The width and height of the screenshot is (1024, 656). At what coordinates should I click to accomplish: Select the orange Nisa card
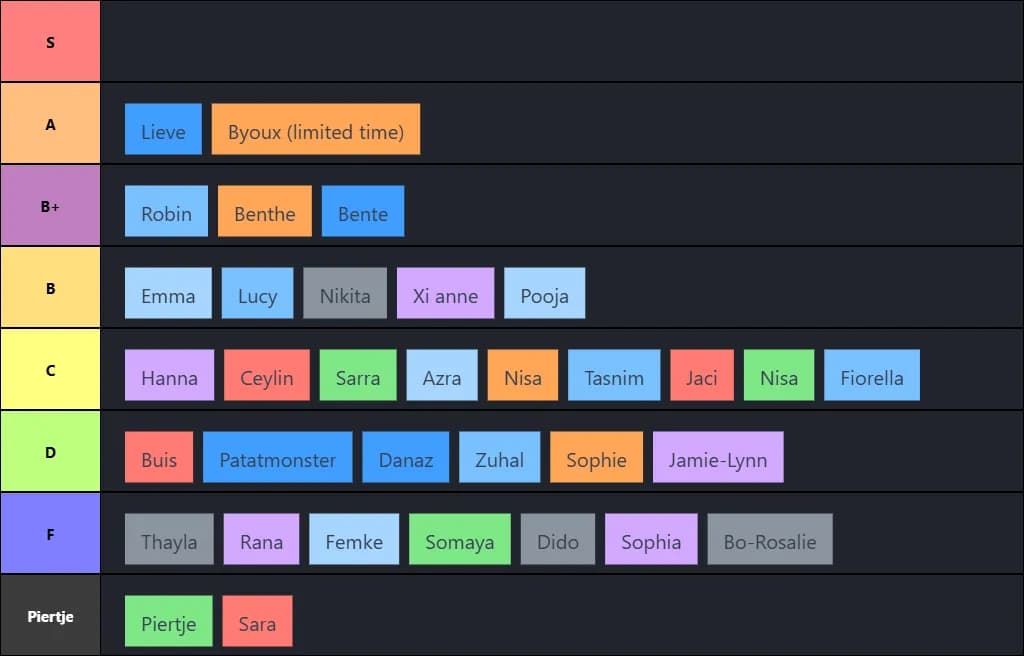coord(522,376)
